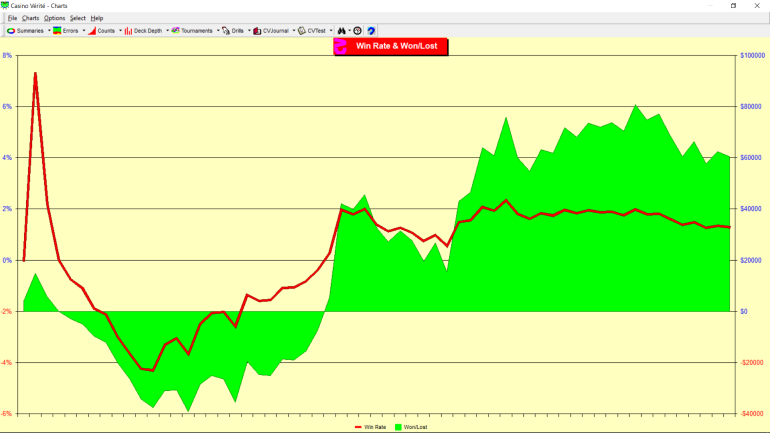Expand the Summaries dropdown arrow
Viewport: 770px width, 433px height.
[47, 31]
